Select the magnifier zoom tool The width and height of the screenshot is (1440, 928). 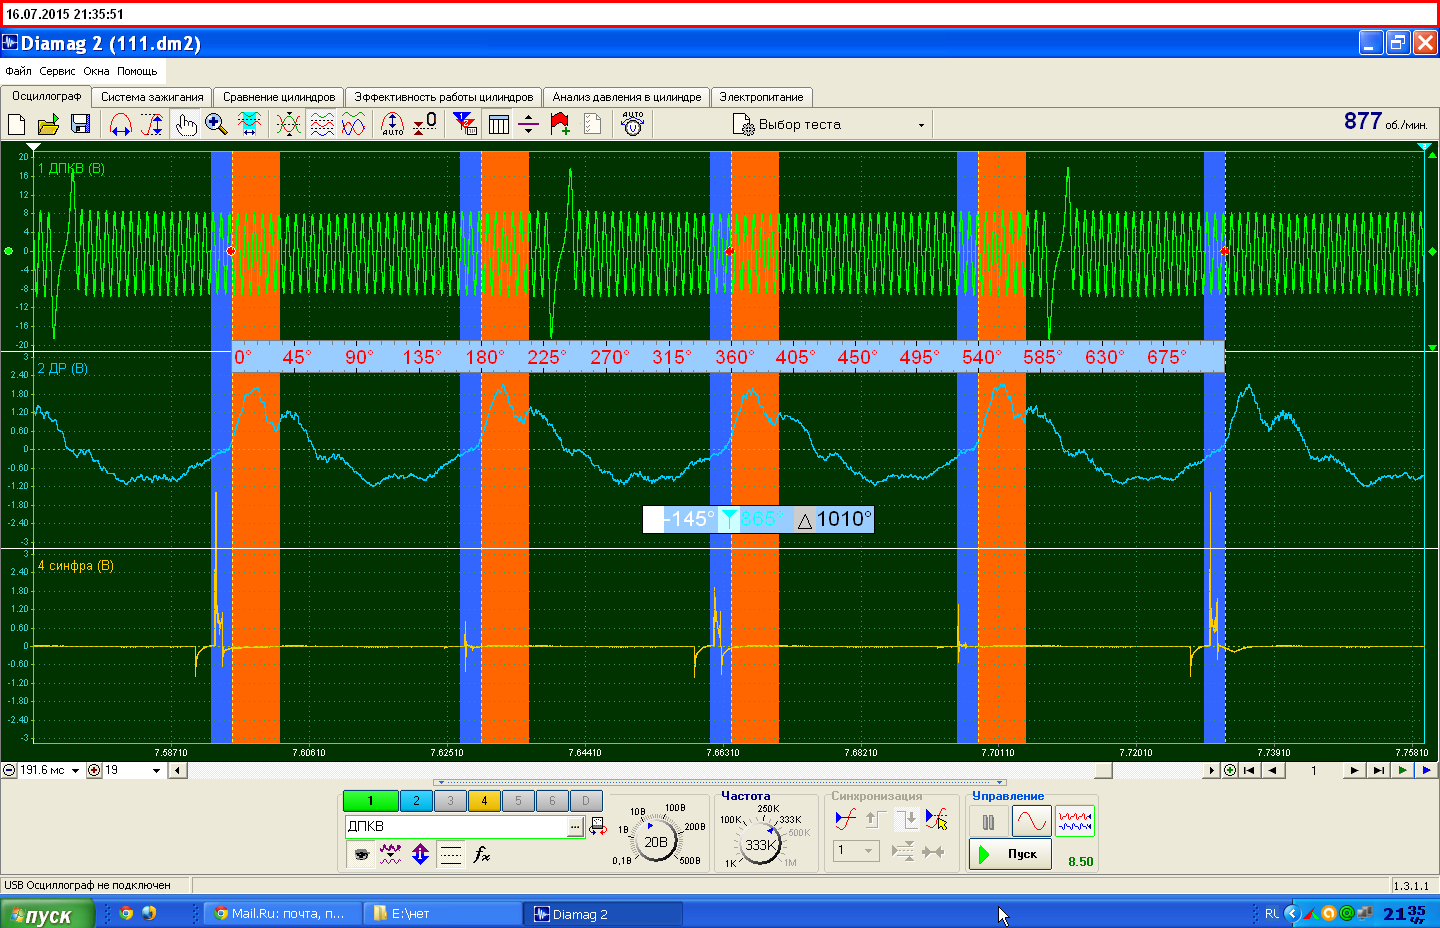pos(216,124)
